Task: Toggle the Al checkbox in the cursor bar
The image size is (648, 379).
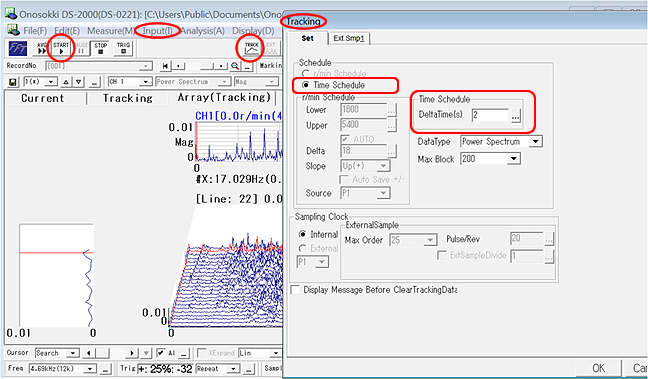Action: pyautogui.click(x=161, y=353)
